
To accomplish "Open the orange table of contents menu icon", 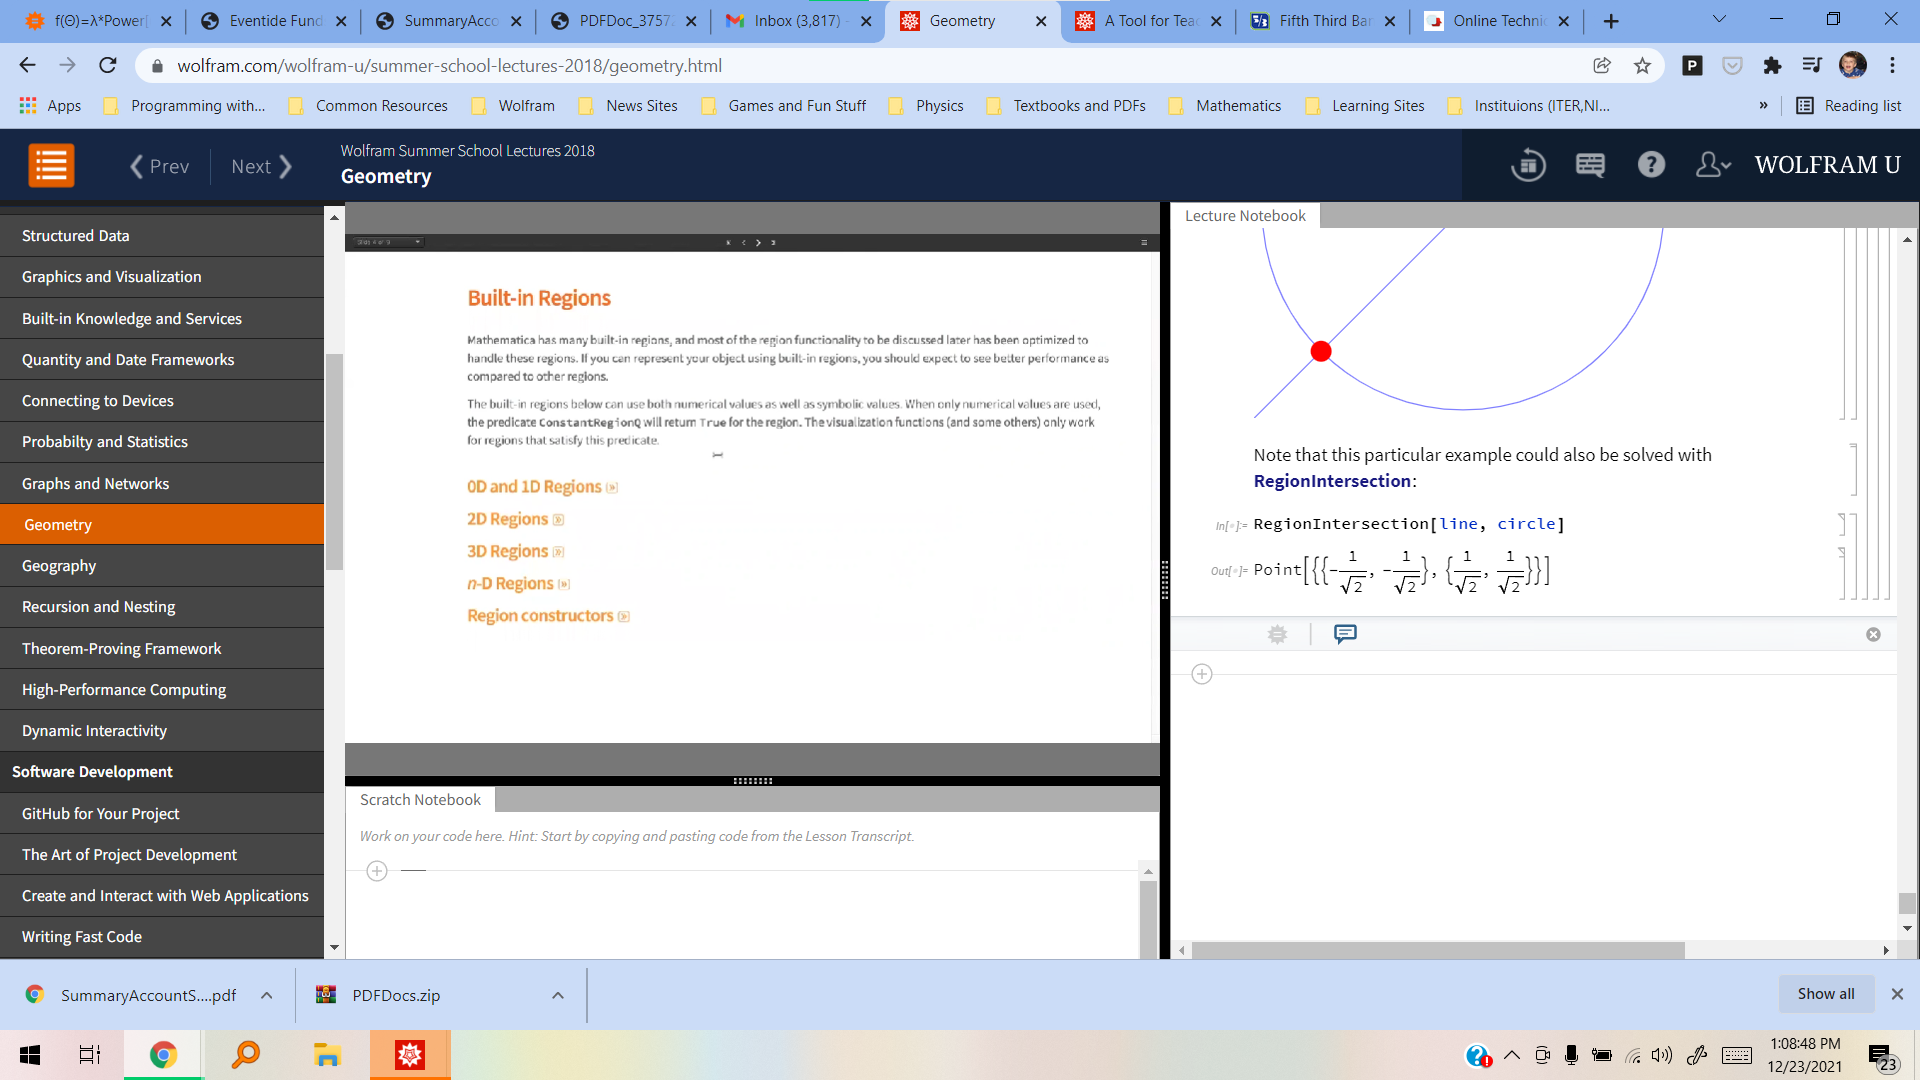I will click(x=51, y=166).
